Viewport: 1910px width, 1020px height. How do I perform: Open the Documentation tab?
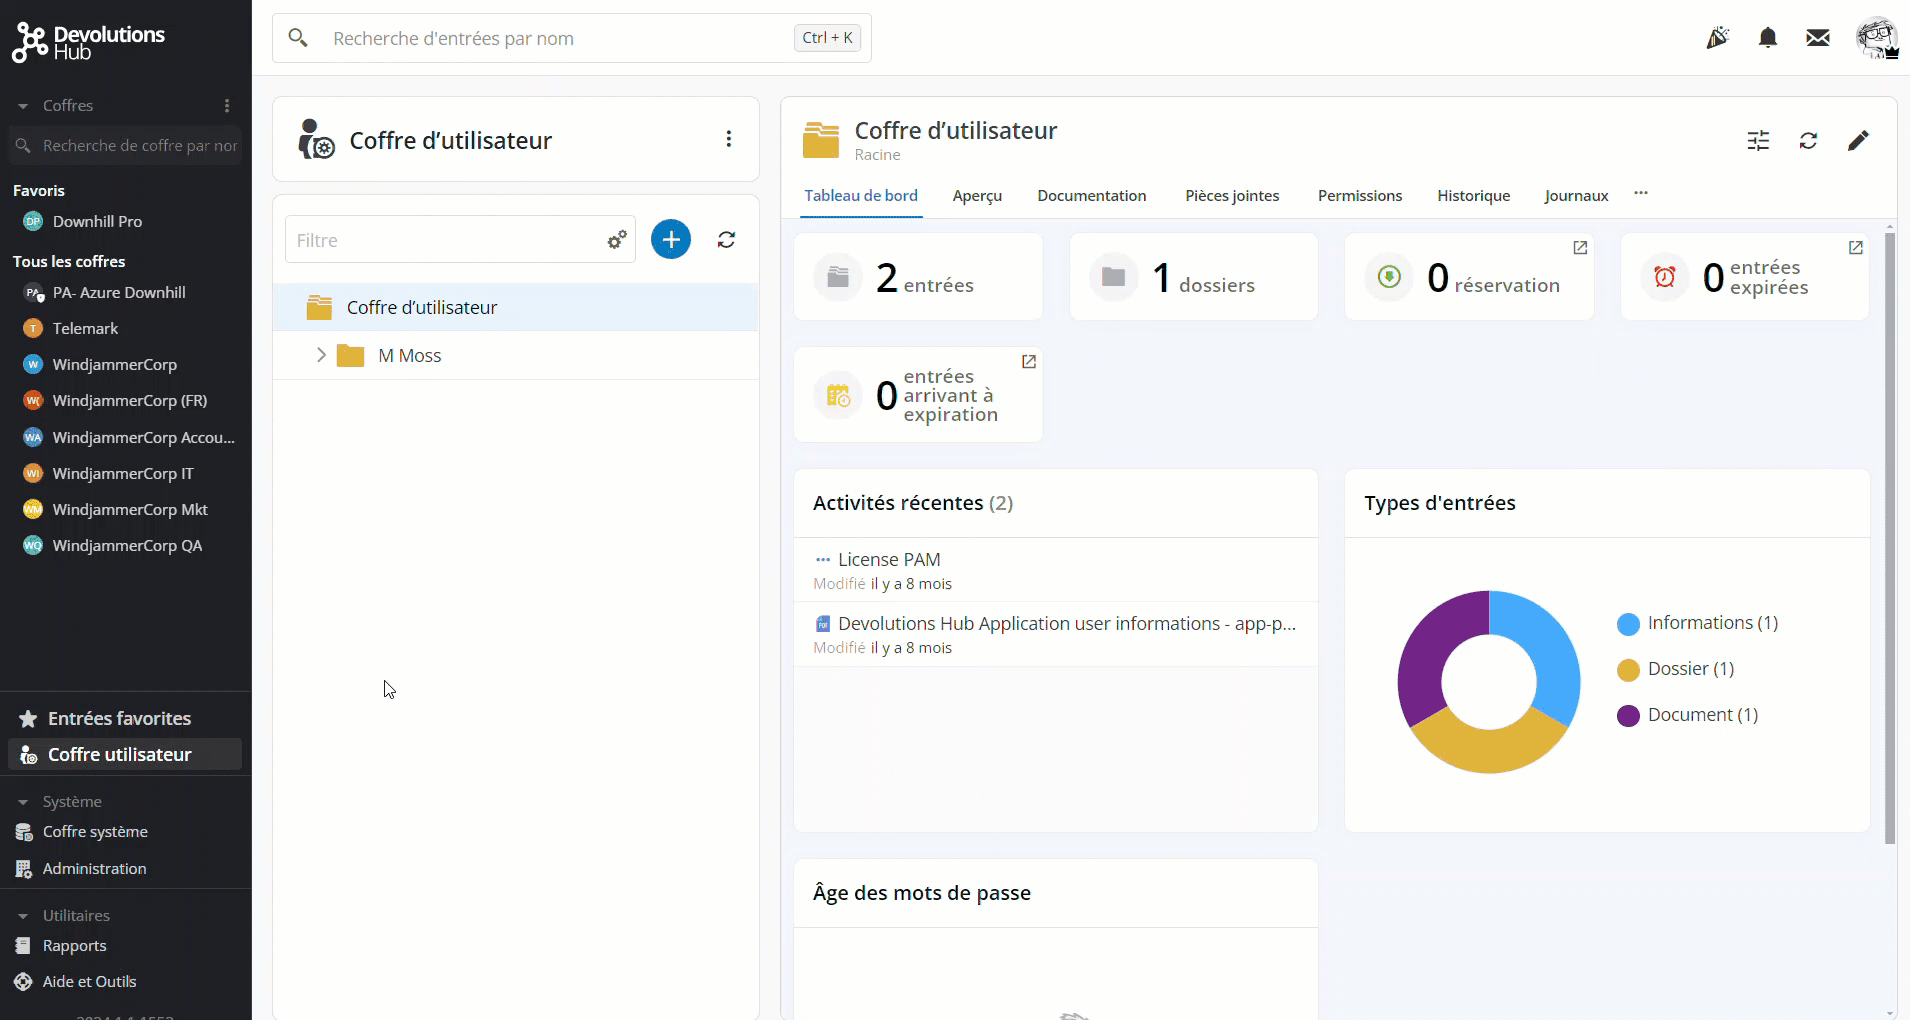coord(1092,196)
